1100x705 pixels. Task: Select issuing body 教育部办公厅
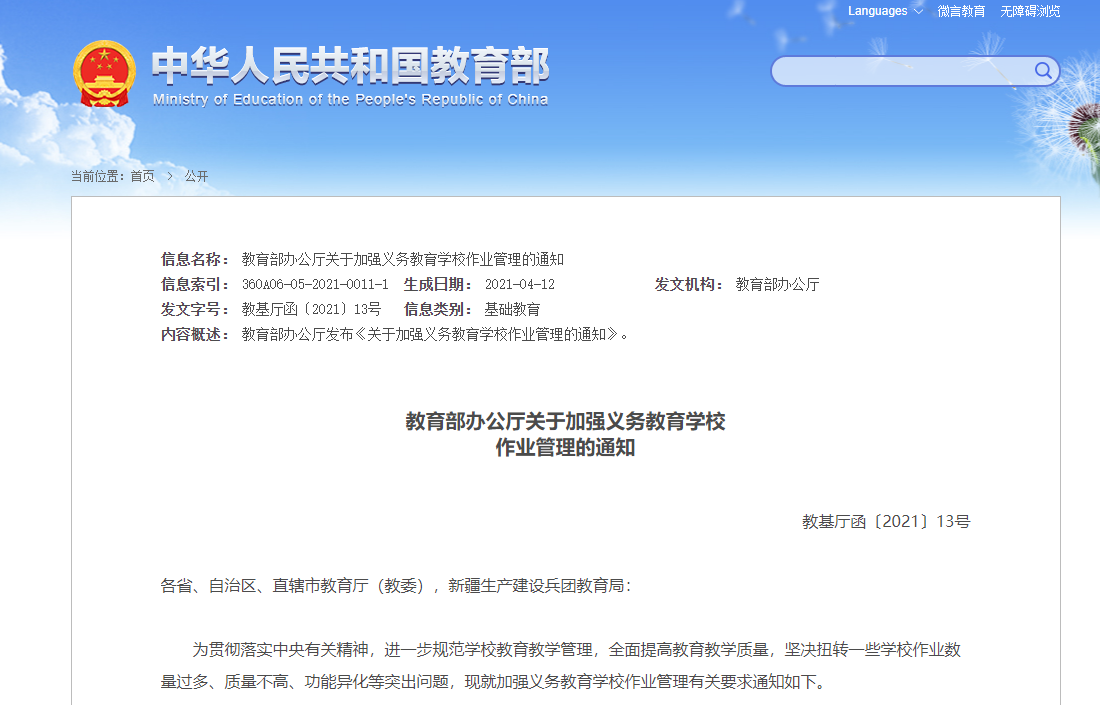coord(777,284)
